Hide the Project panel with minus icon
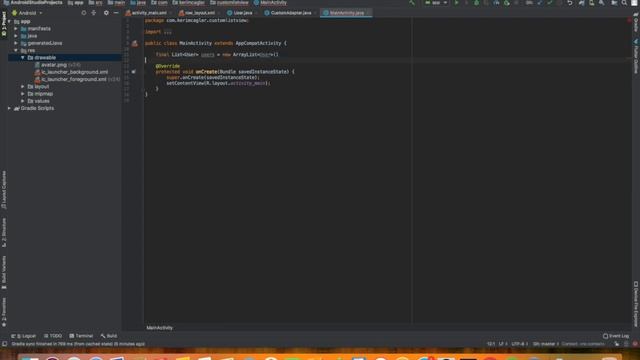Image resolution: width=640 pixels, height=360 pixels. coord(116,13)
